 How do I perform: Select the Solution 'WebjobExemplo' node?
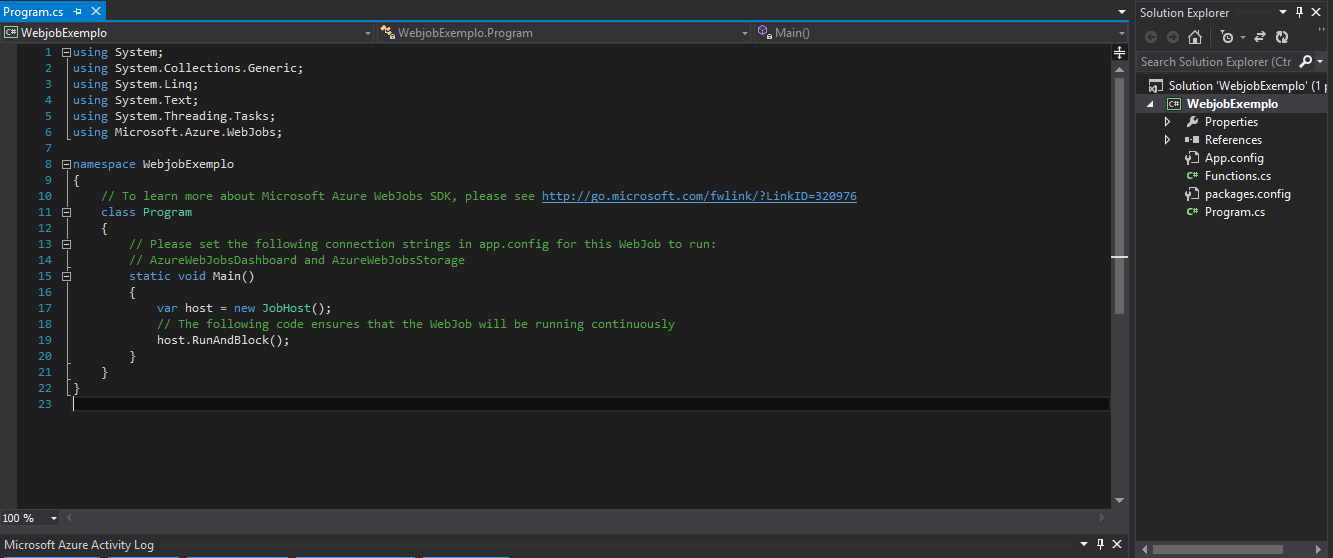tap(1238, 86)
